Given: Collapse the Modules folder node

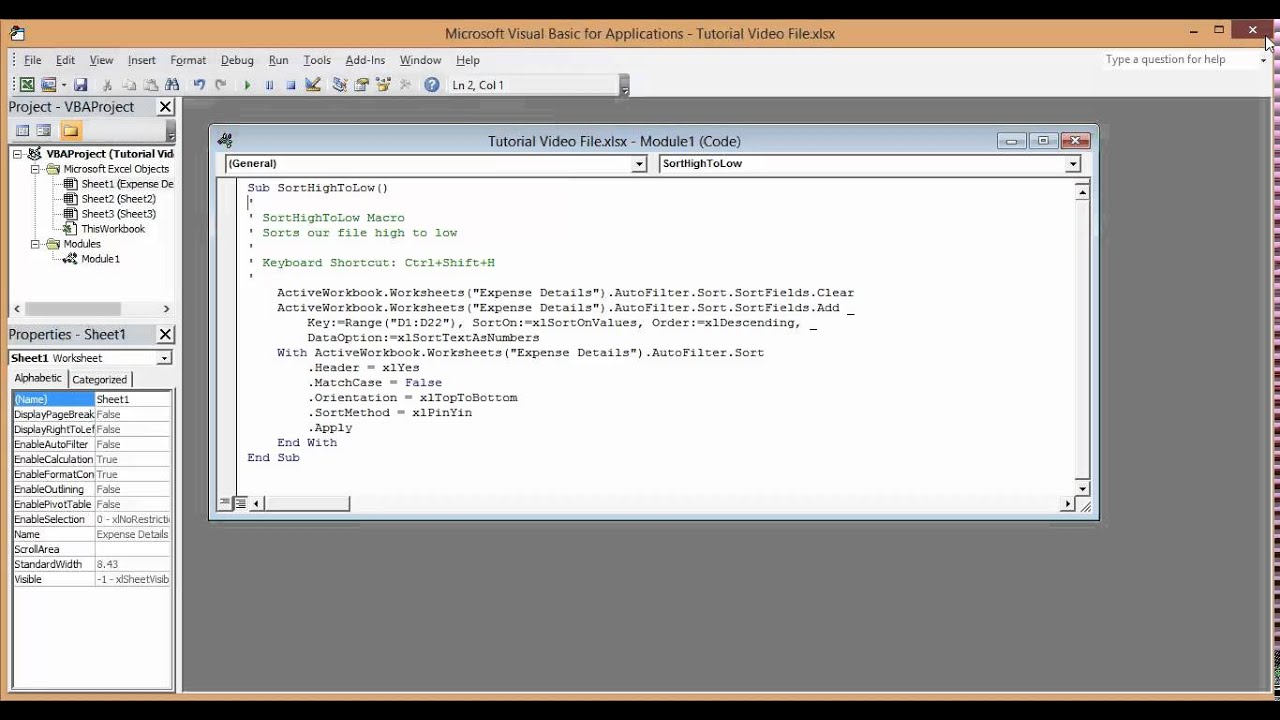Looking at the screenshot, I should [36, 244].
